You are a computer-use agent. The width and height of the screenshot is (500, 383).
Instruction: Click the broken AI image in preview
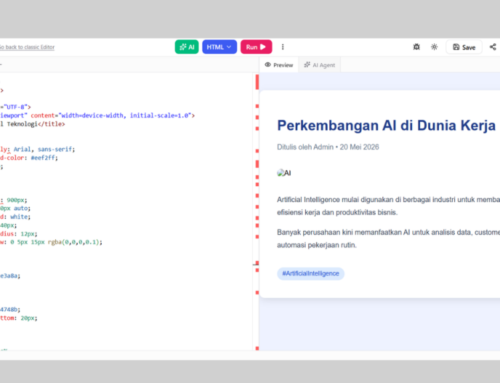[x=284, y=173]
